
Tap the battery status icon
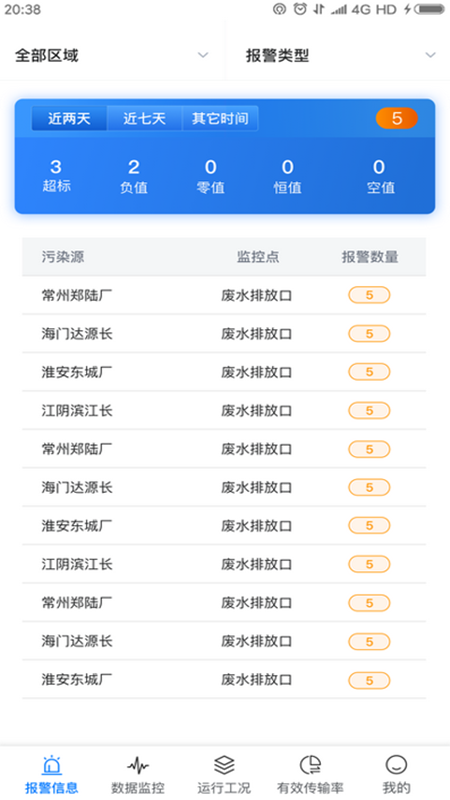coord(429,9)
